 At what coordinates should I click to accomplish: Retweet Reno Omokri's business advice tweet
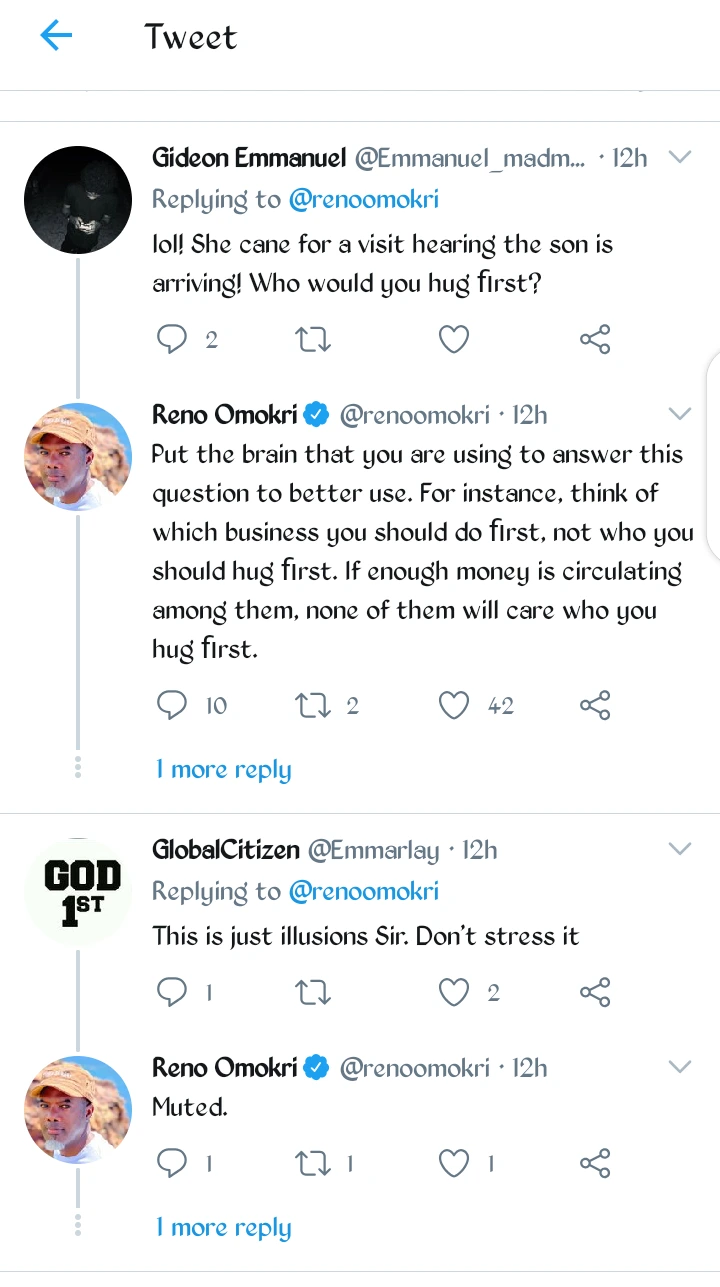pos(313,706)
